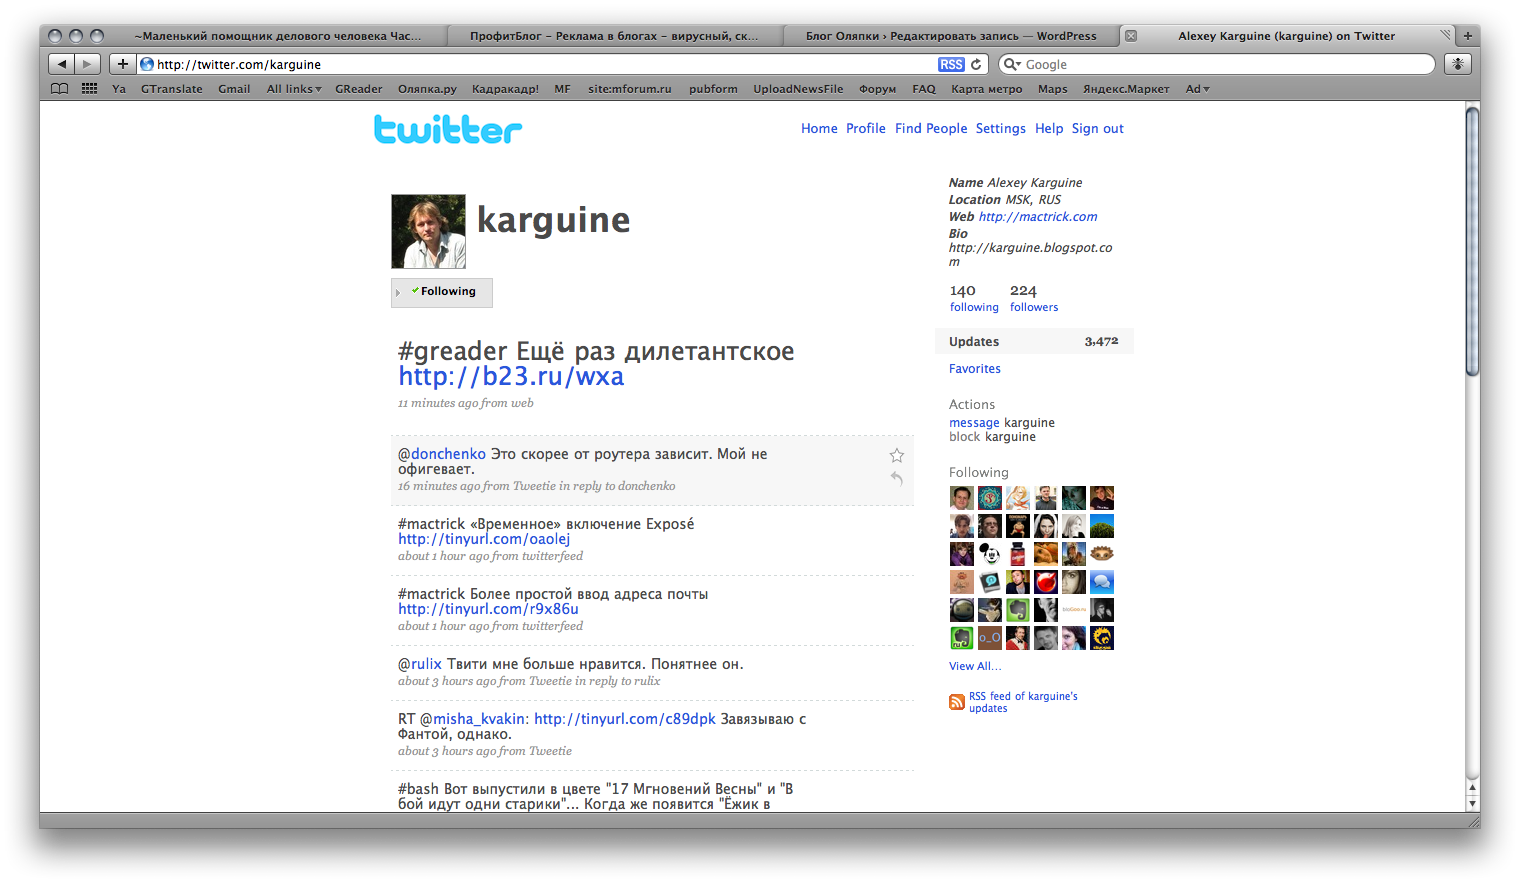Go back with the Safari back arrow
The width and height of the screenshot is (1520, 883).
pyautogui.click(x=61, y=64)
